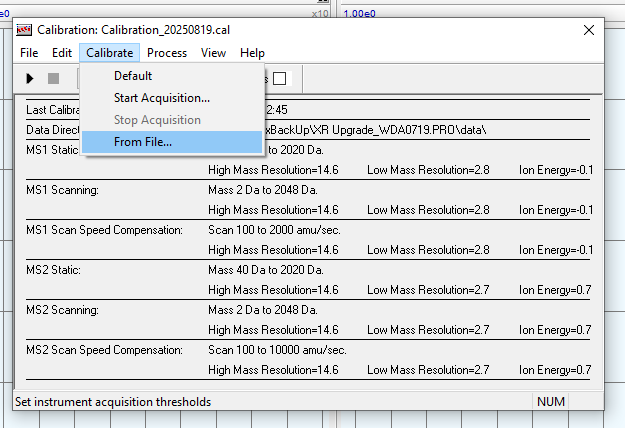Open the View menu
The width and height of the screenshot is (625, 428).
(213, 53)
